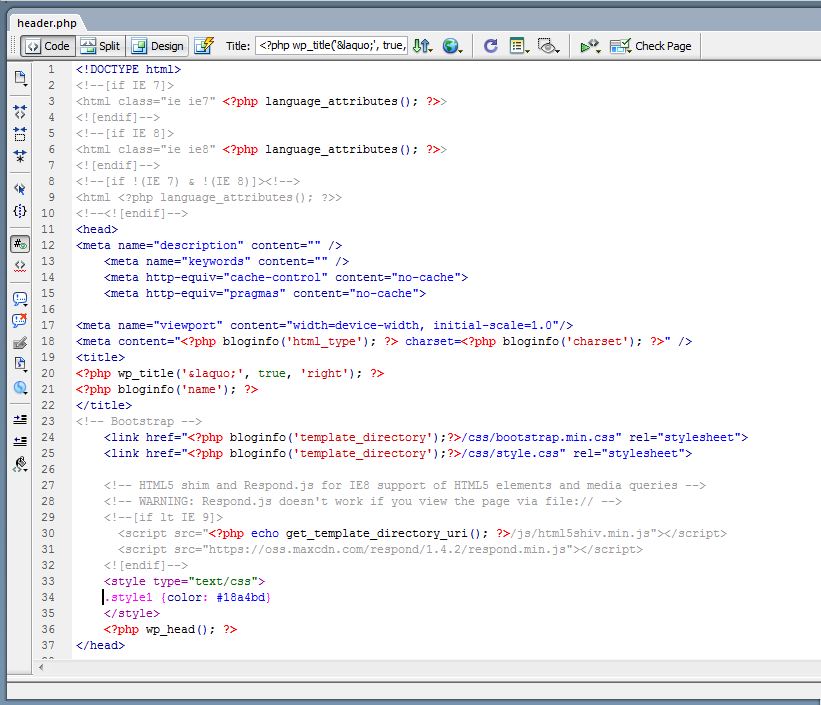
Task: Open the File Management dropdown
Action: pos(422,46)
